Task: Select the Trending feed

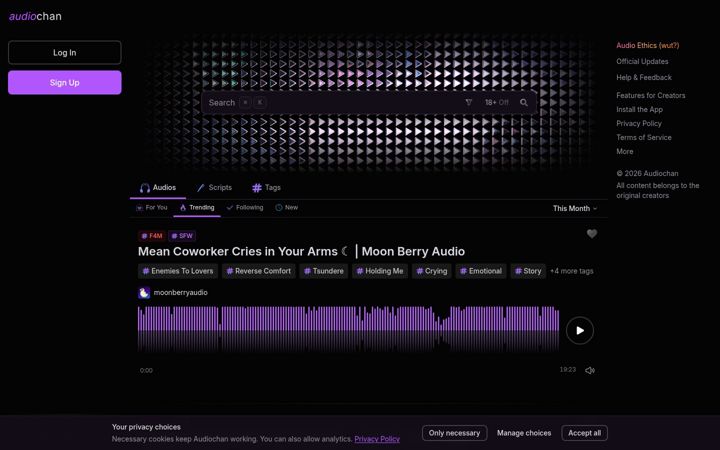Action: pos(197,208)
